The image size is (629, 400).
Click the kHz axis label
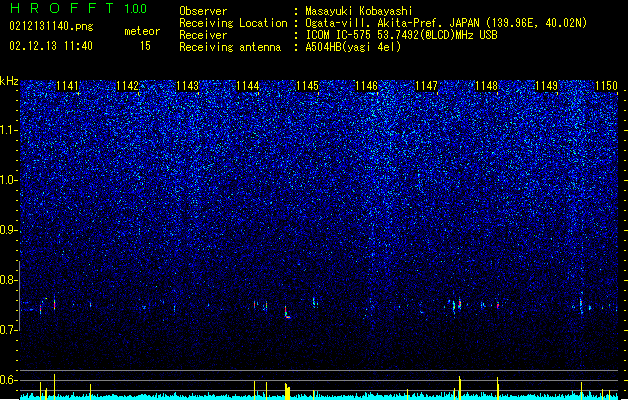[9, 81]
